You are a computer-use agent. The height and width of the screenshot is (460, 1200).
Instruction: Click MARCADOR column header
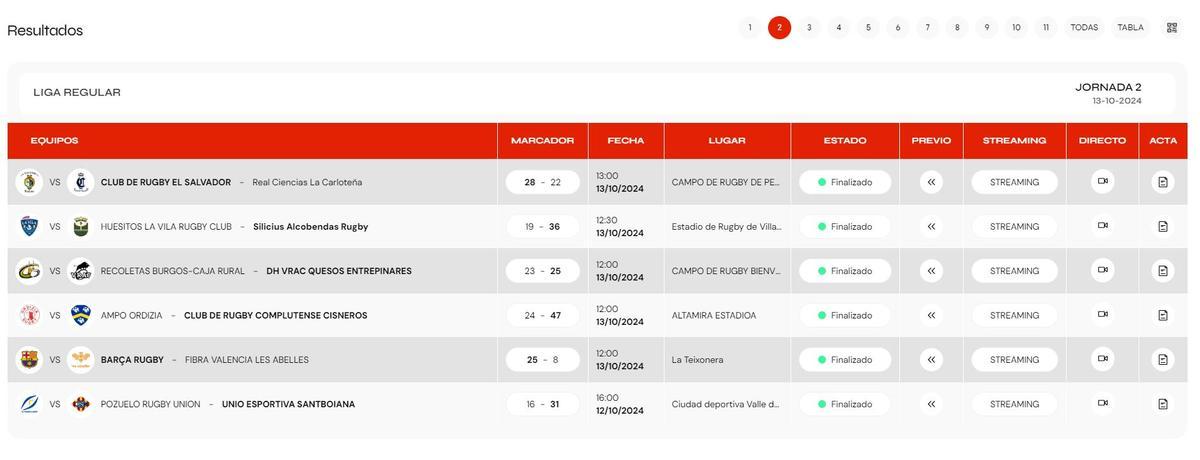point(543,141)
